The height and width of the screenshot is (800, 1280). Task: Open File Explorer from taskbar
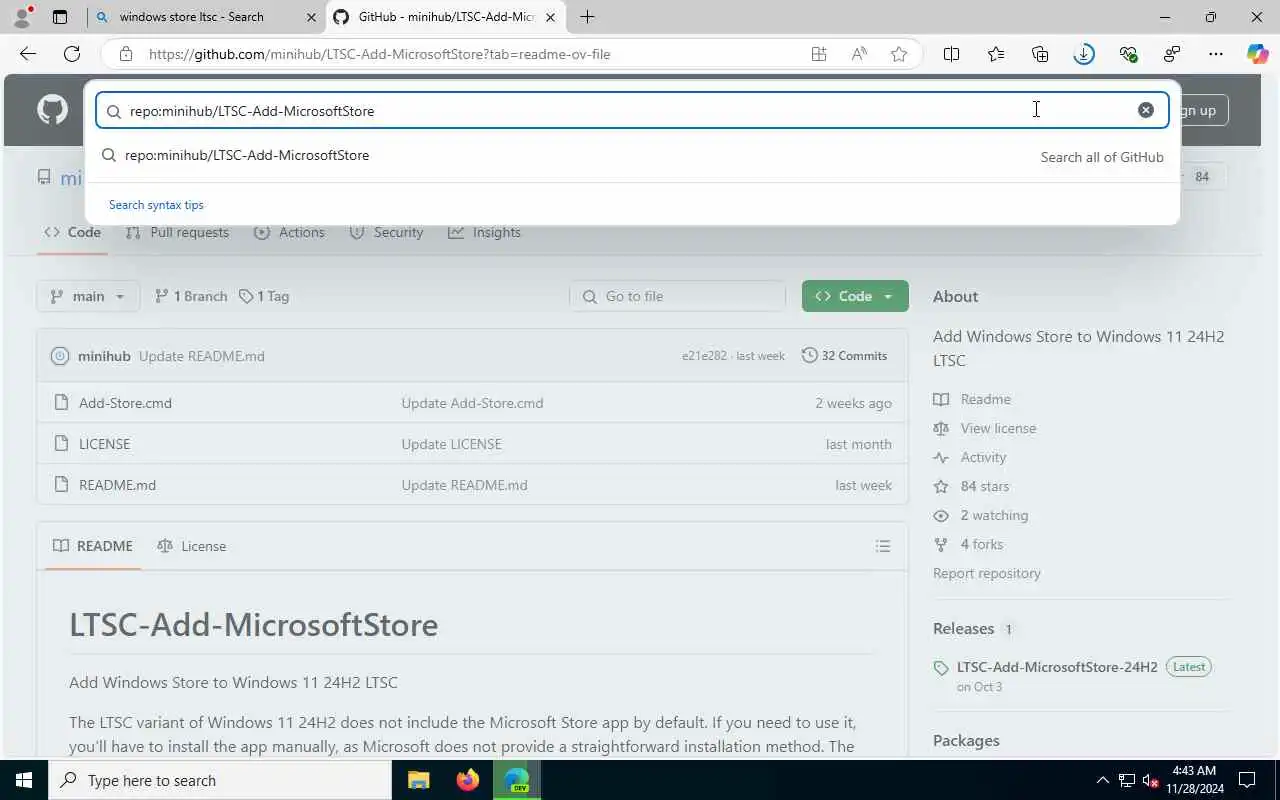coord(418,780)
